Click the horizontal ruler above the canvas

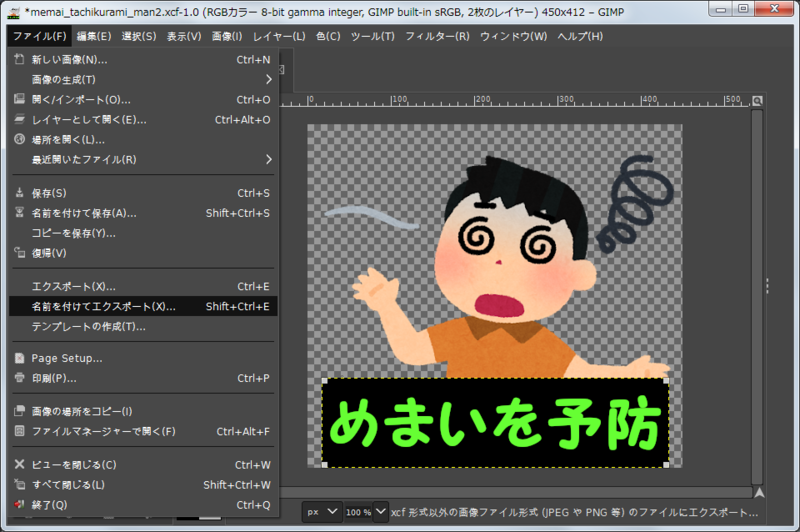(x=516, y=100)
